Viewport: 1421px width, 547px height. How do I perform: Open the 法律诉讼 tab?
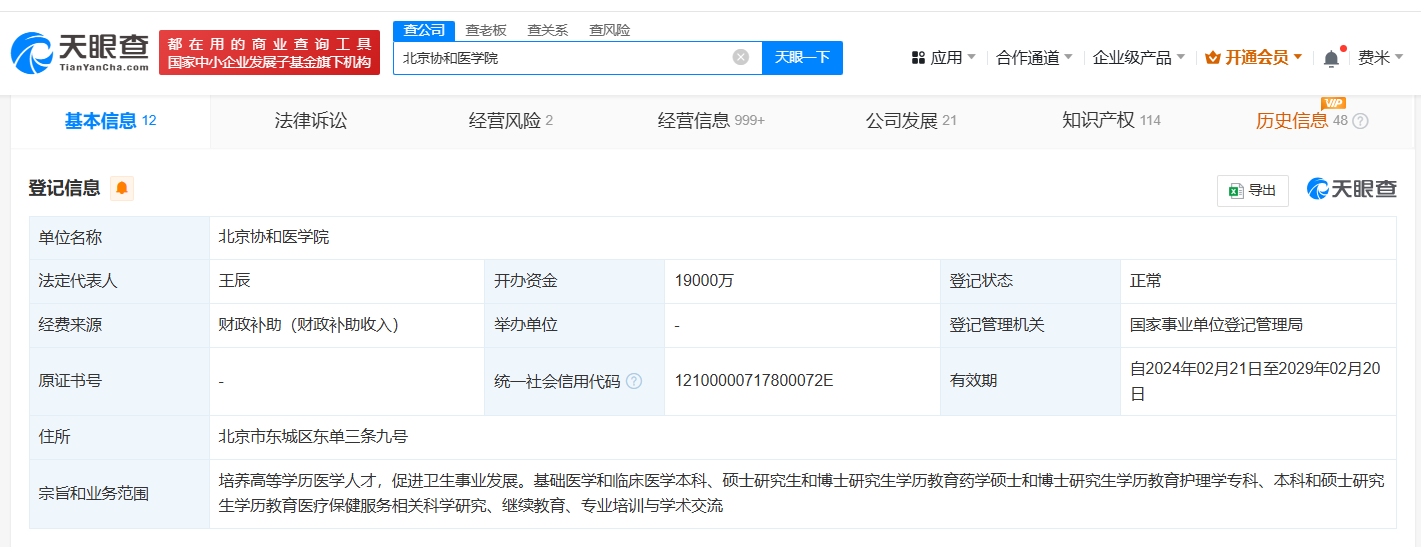(x=311, y=121)
